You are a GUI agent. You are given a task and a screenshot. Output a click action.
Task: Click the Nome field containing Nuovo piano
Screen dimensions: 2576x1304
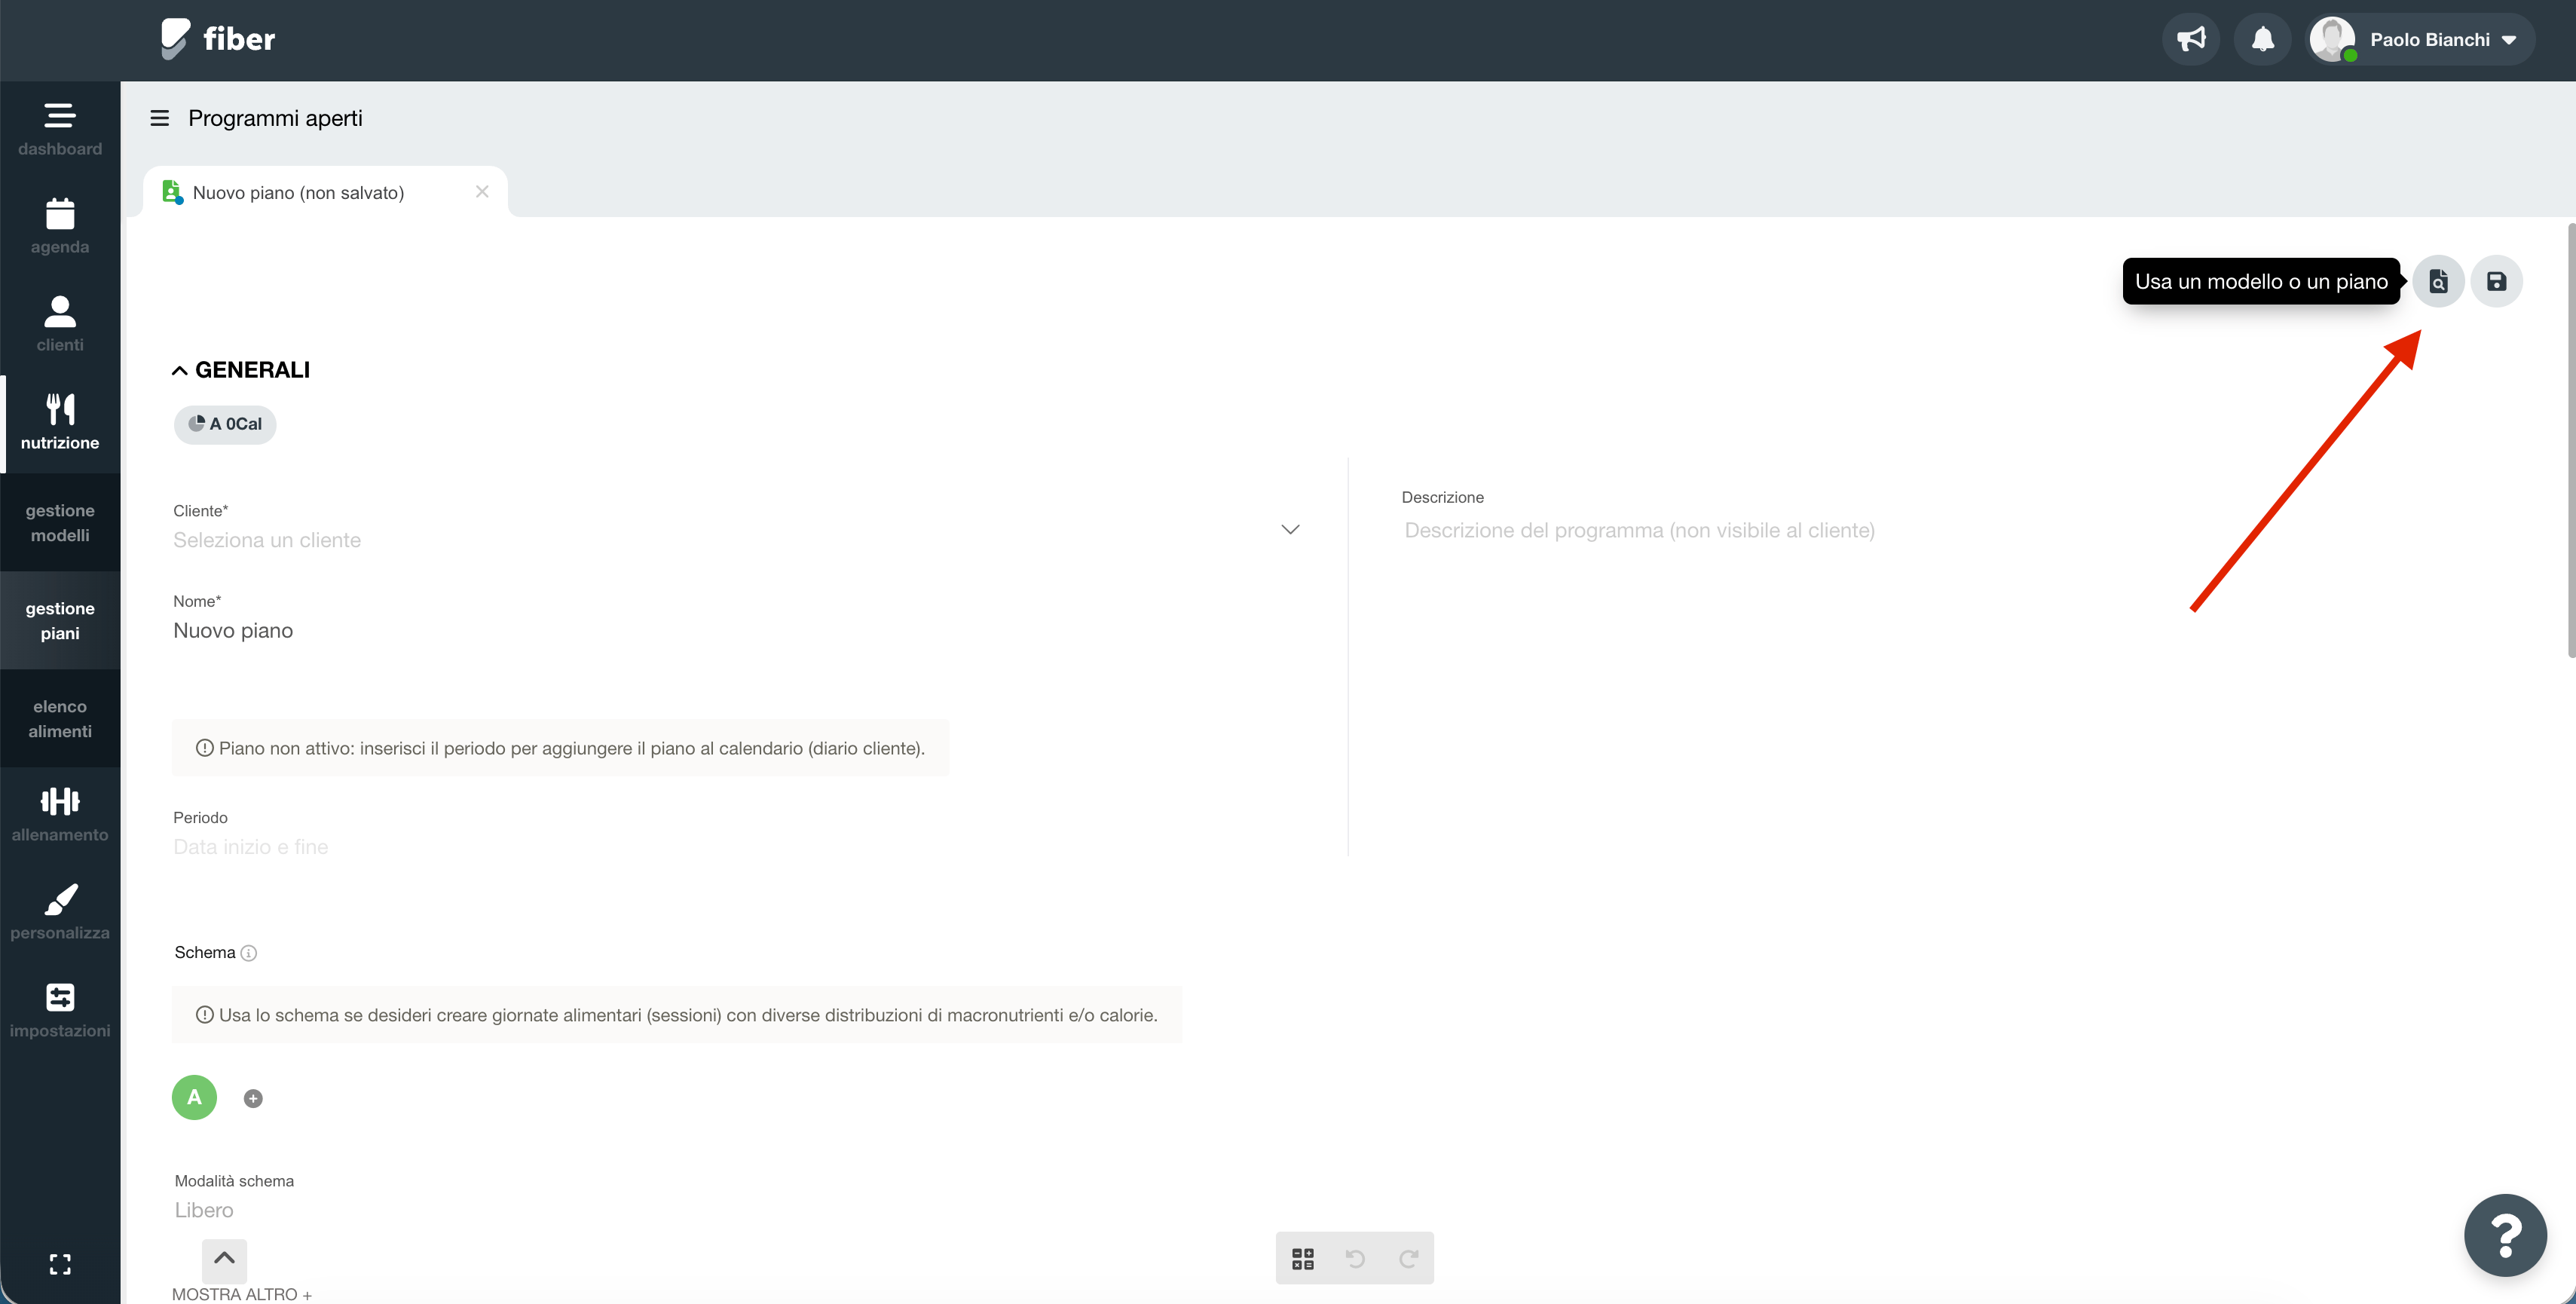point(737,631)
